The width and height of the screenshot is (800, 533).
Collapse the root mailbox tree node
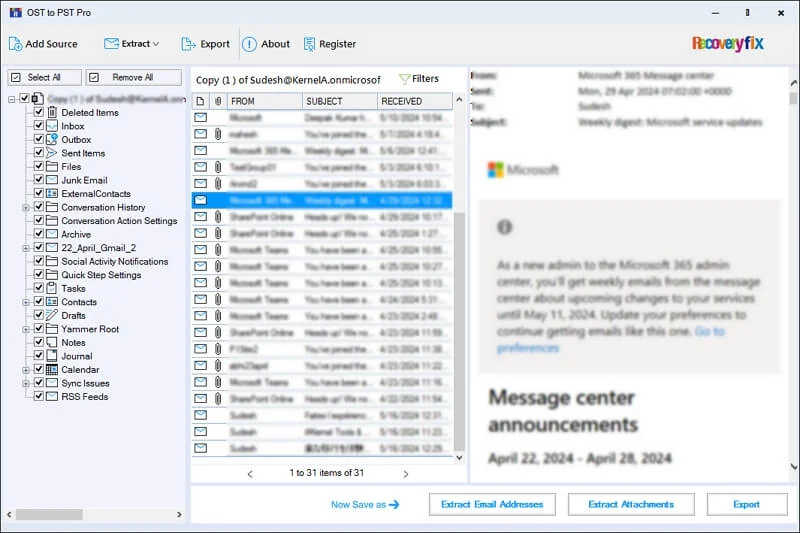point(12,99)
